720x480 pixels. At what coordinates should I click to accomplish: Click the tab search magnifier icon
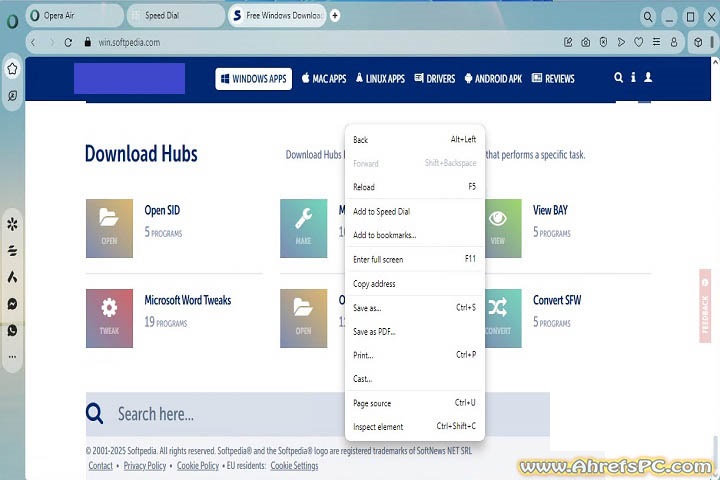[x=647, y=17]
